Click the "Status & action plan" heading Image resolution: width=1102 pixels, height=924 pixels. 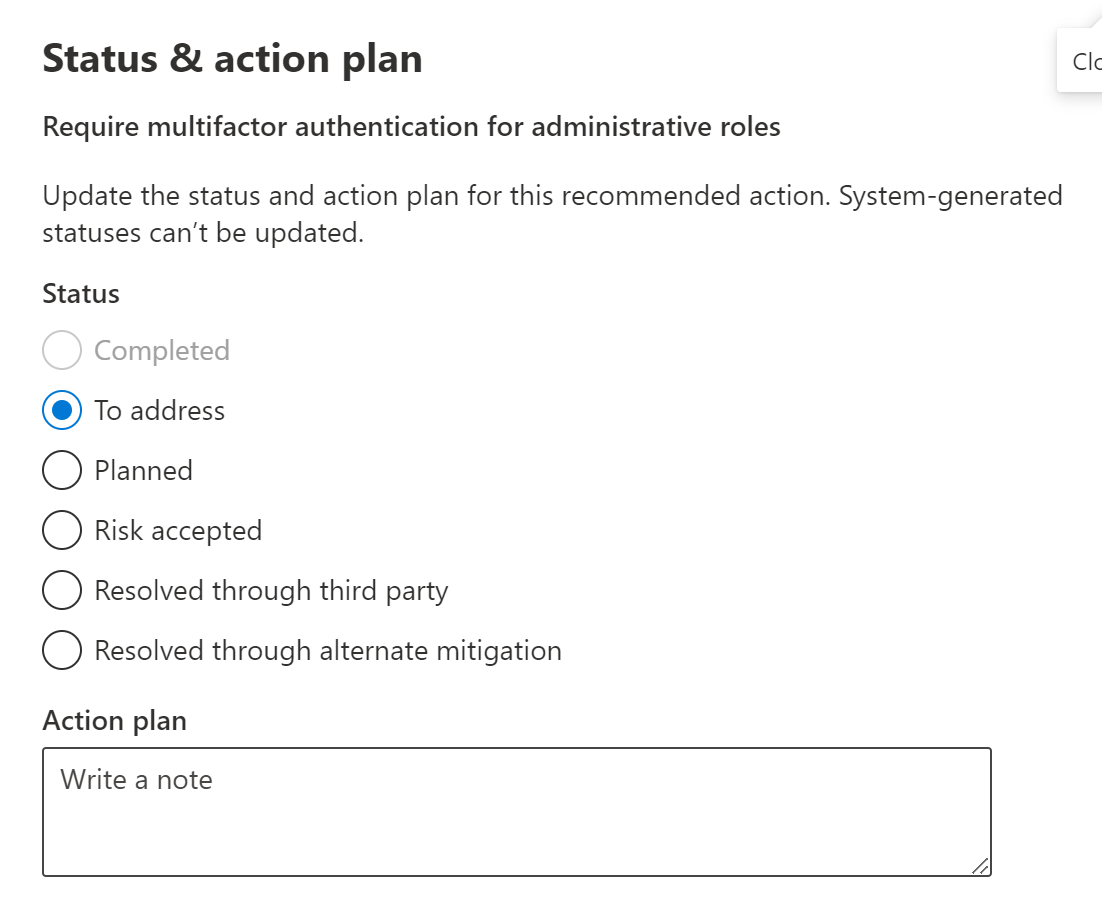pyautogui.click(x=232, y=59)
